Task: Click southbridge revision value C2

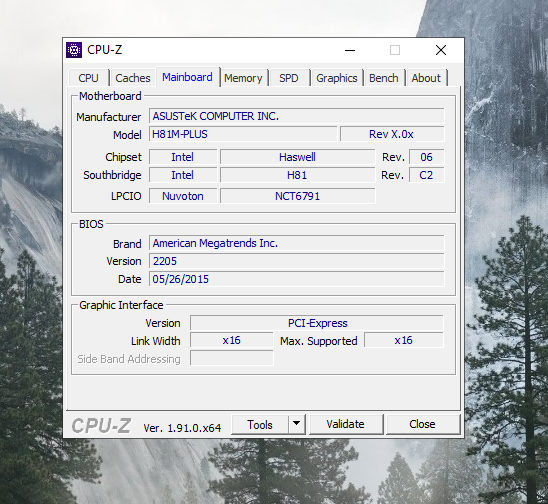Action: [427, 175]
